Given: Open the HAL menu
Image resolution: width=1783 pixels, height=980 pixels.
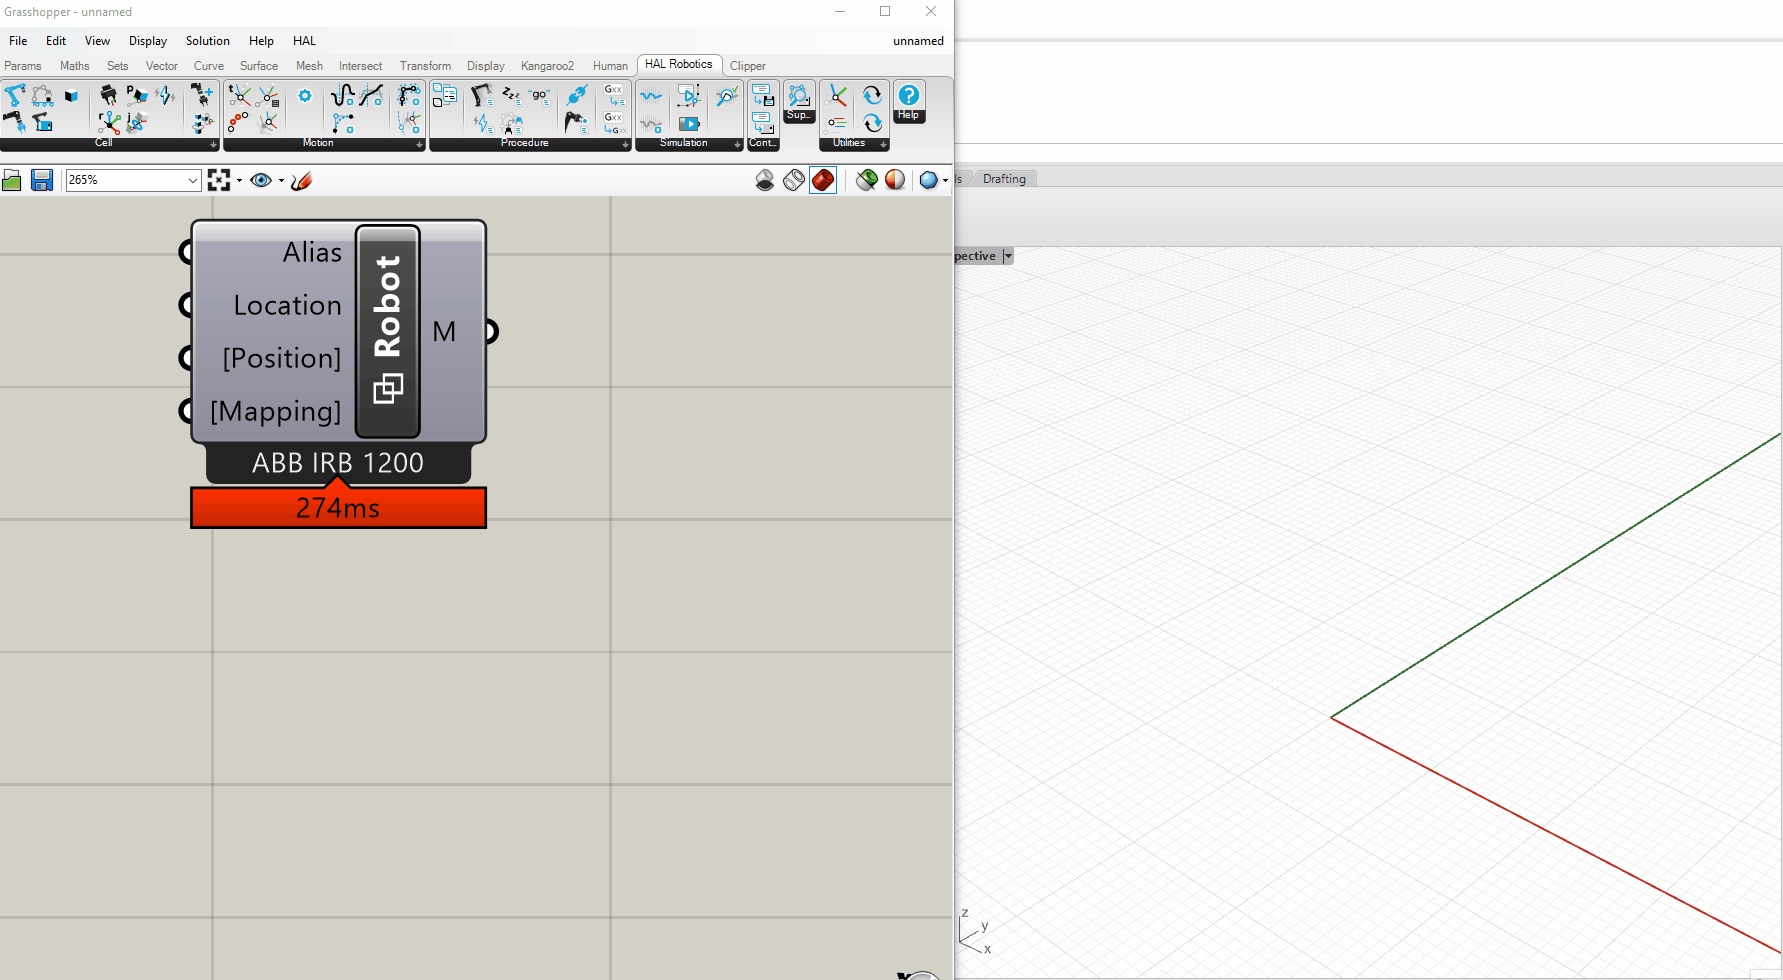Looking at the screenshot, I should [304, 41].
